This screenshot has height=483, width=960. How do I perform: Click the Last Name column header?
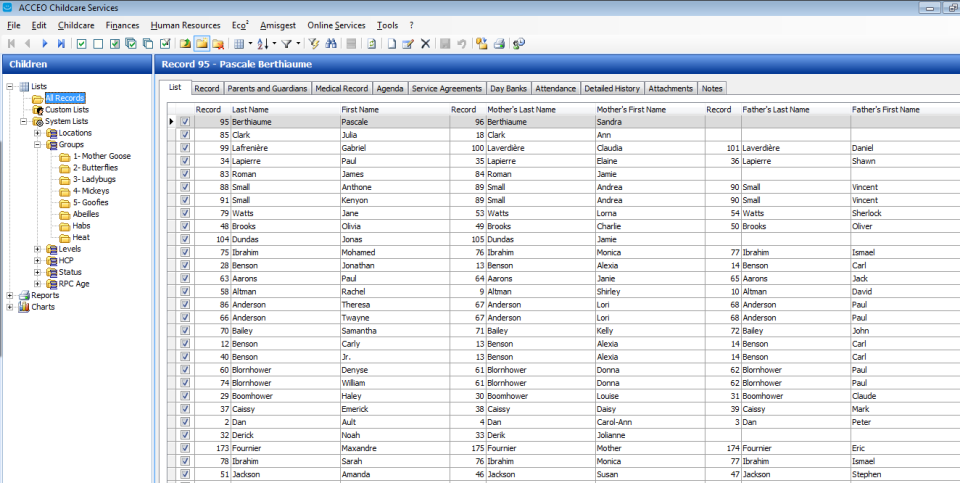pyautogui.click(x=285, y=110)
